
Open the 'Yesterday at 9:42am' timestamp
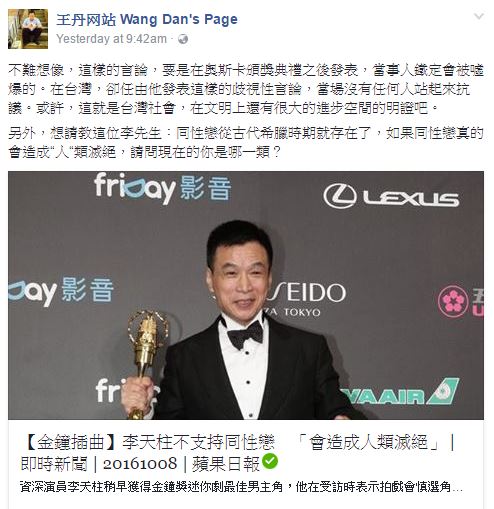point(111,39)
